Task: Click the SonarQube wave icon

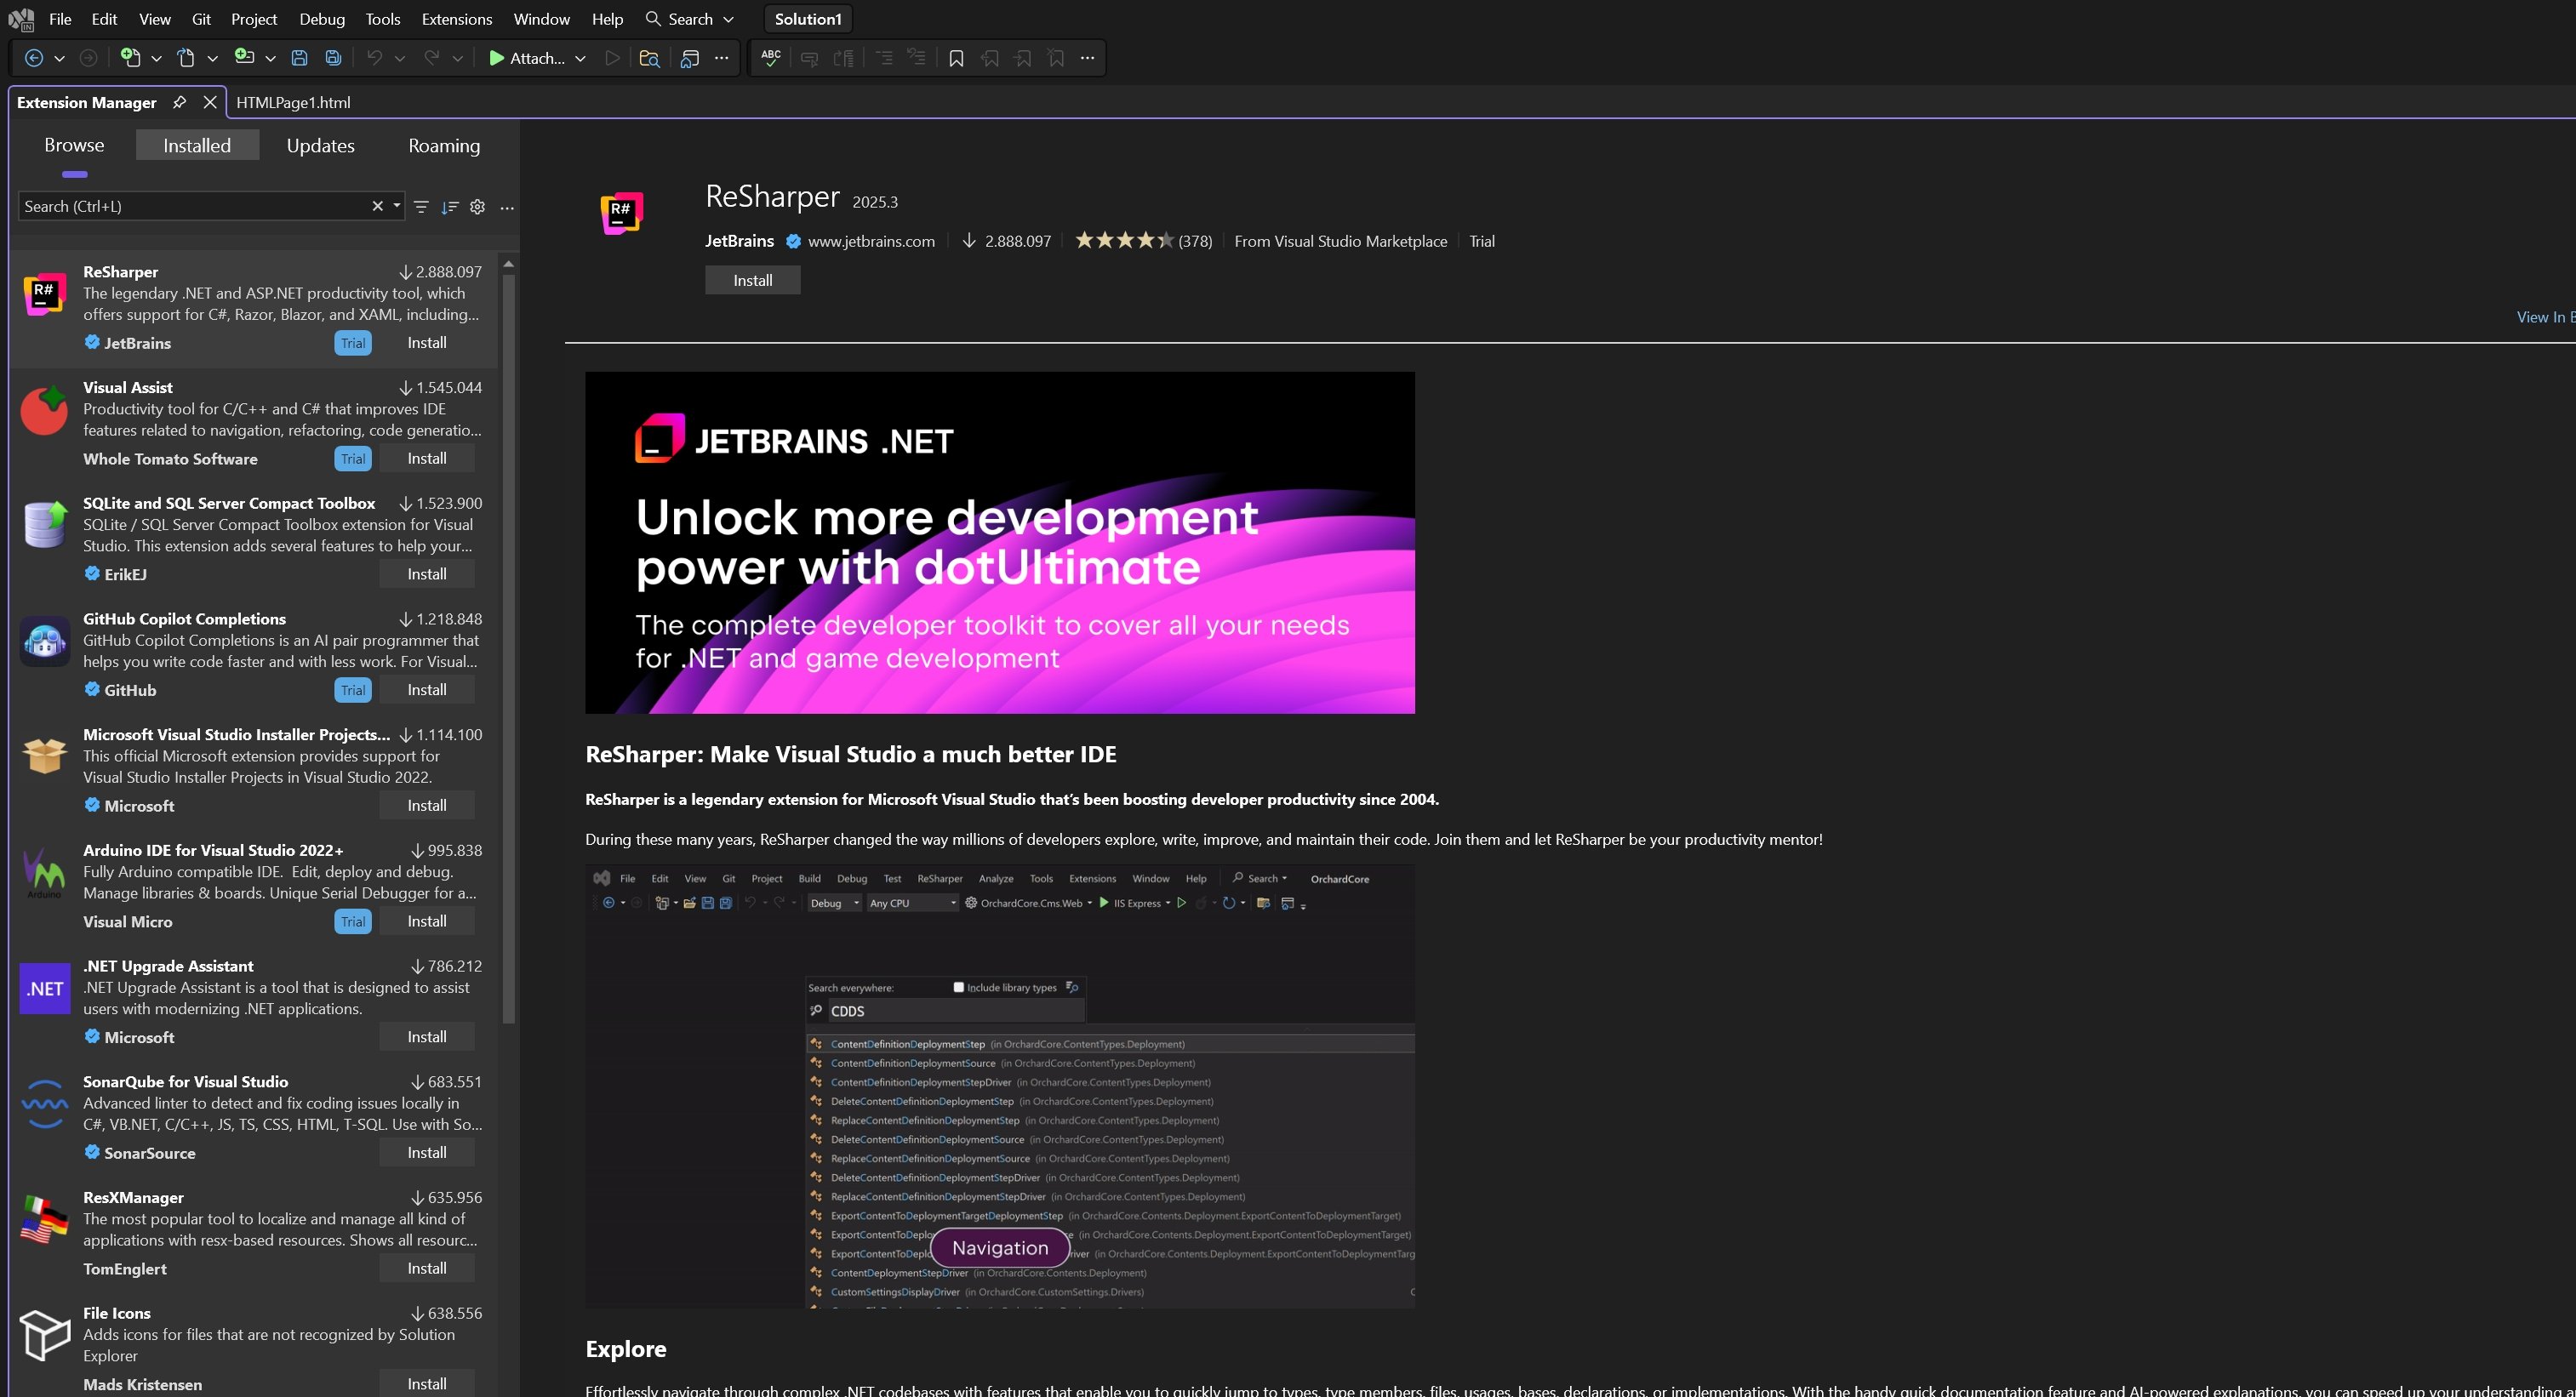Action: coord(45,1104)
